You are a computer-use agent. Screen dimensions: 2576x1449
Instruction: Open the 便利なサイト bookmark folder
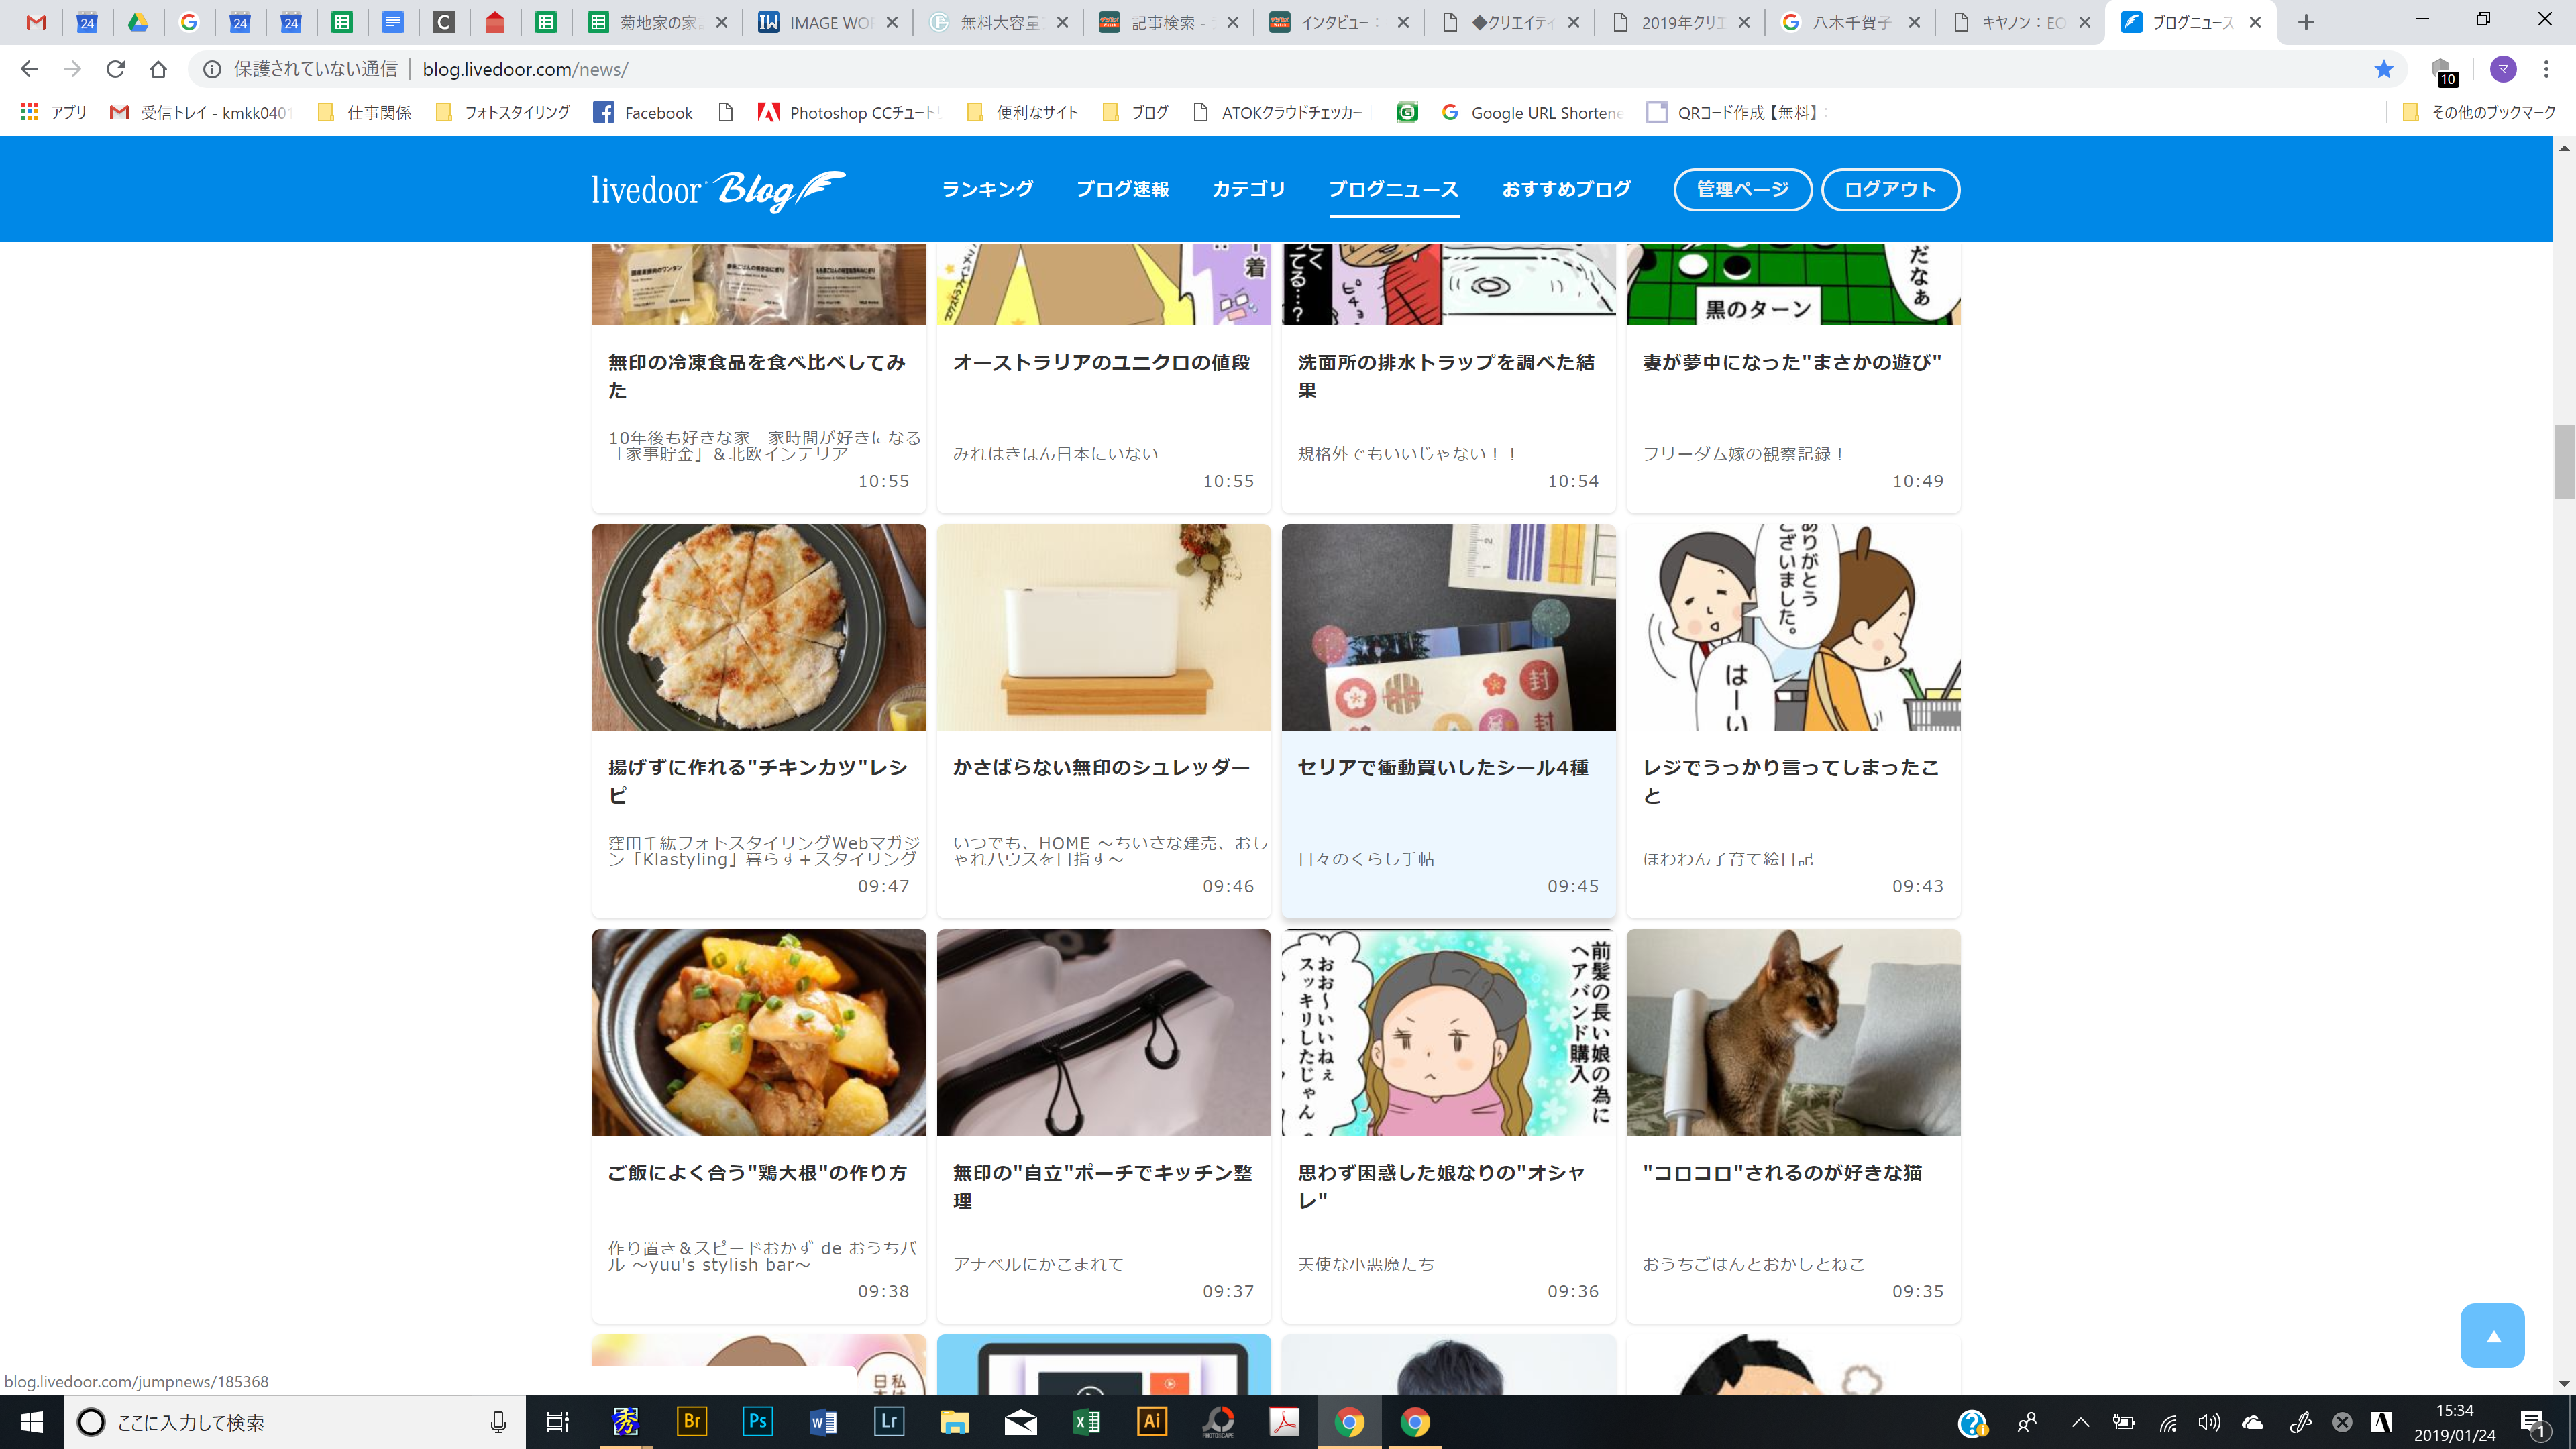tap(1022, 112)
